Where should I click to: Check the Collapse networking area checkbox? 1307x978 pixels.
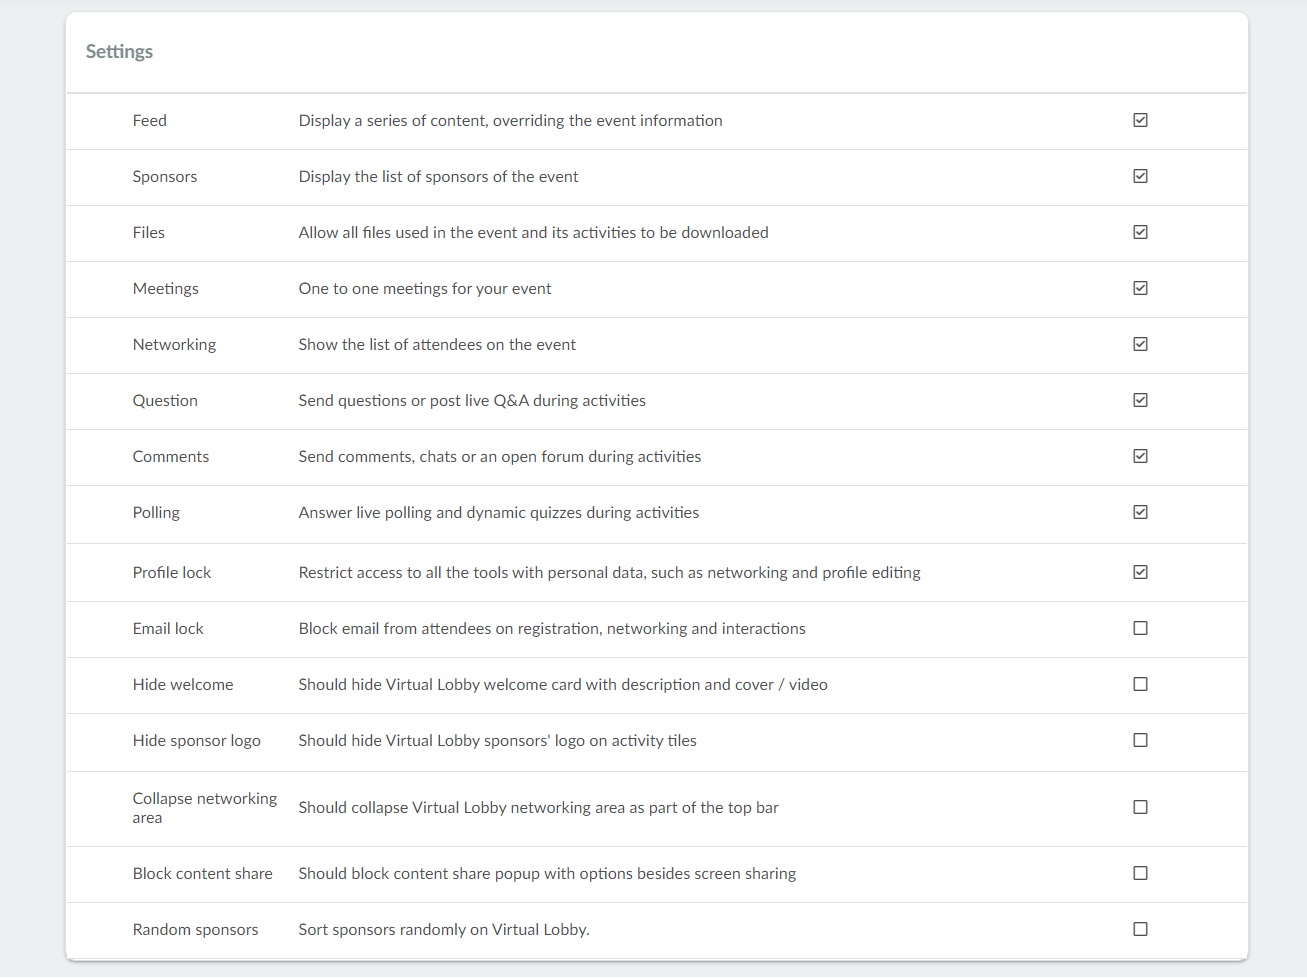coord(1140,807)
